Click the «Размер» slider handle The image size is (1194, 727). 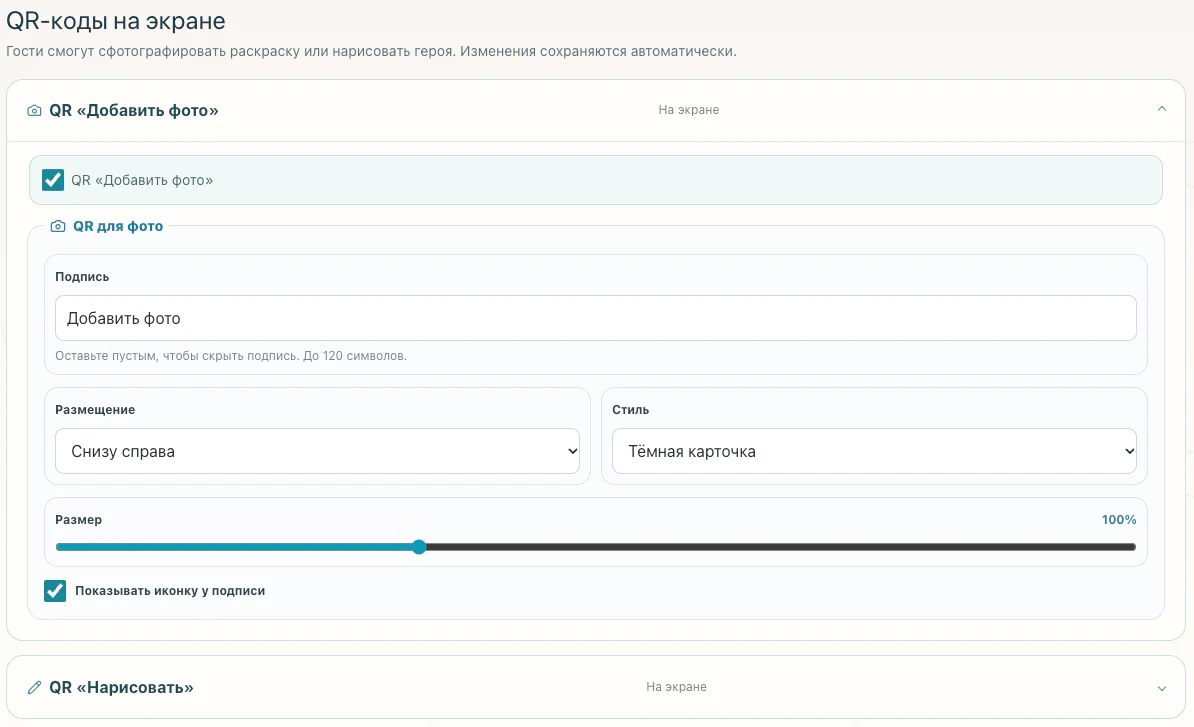click(419, 547)
